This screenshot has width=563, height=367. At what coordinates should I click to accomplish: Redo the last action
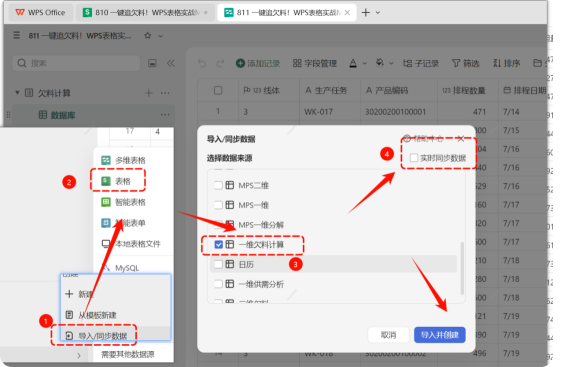[x=220, y=64]
